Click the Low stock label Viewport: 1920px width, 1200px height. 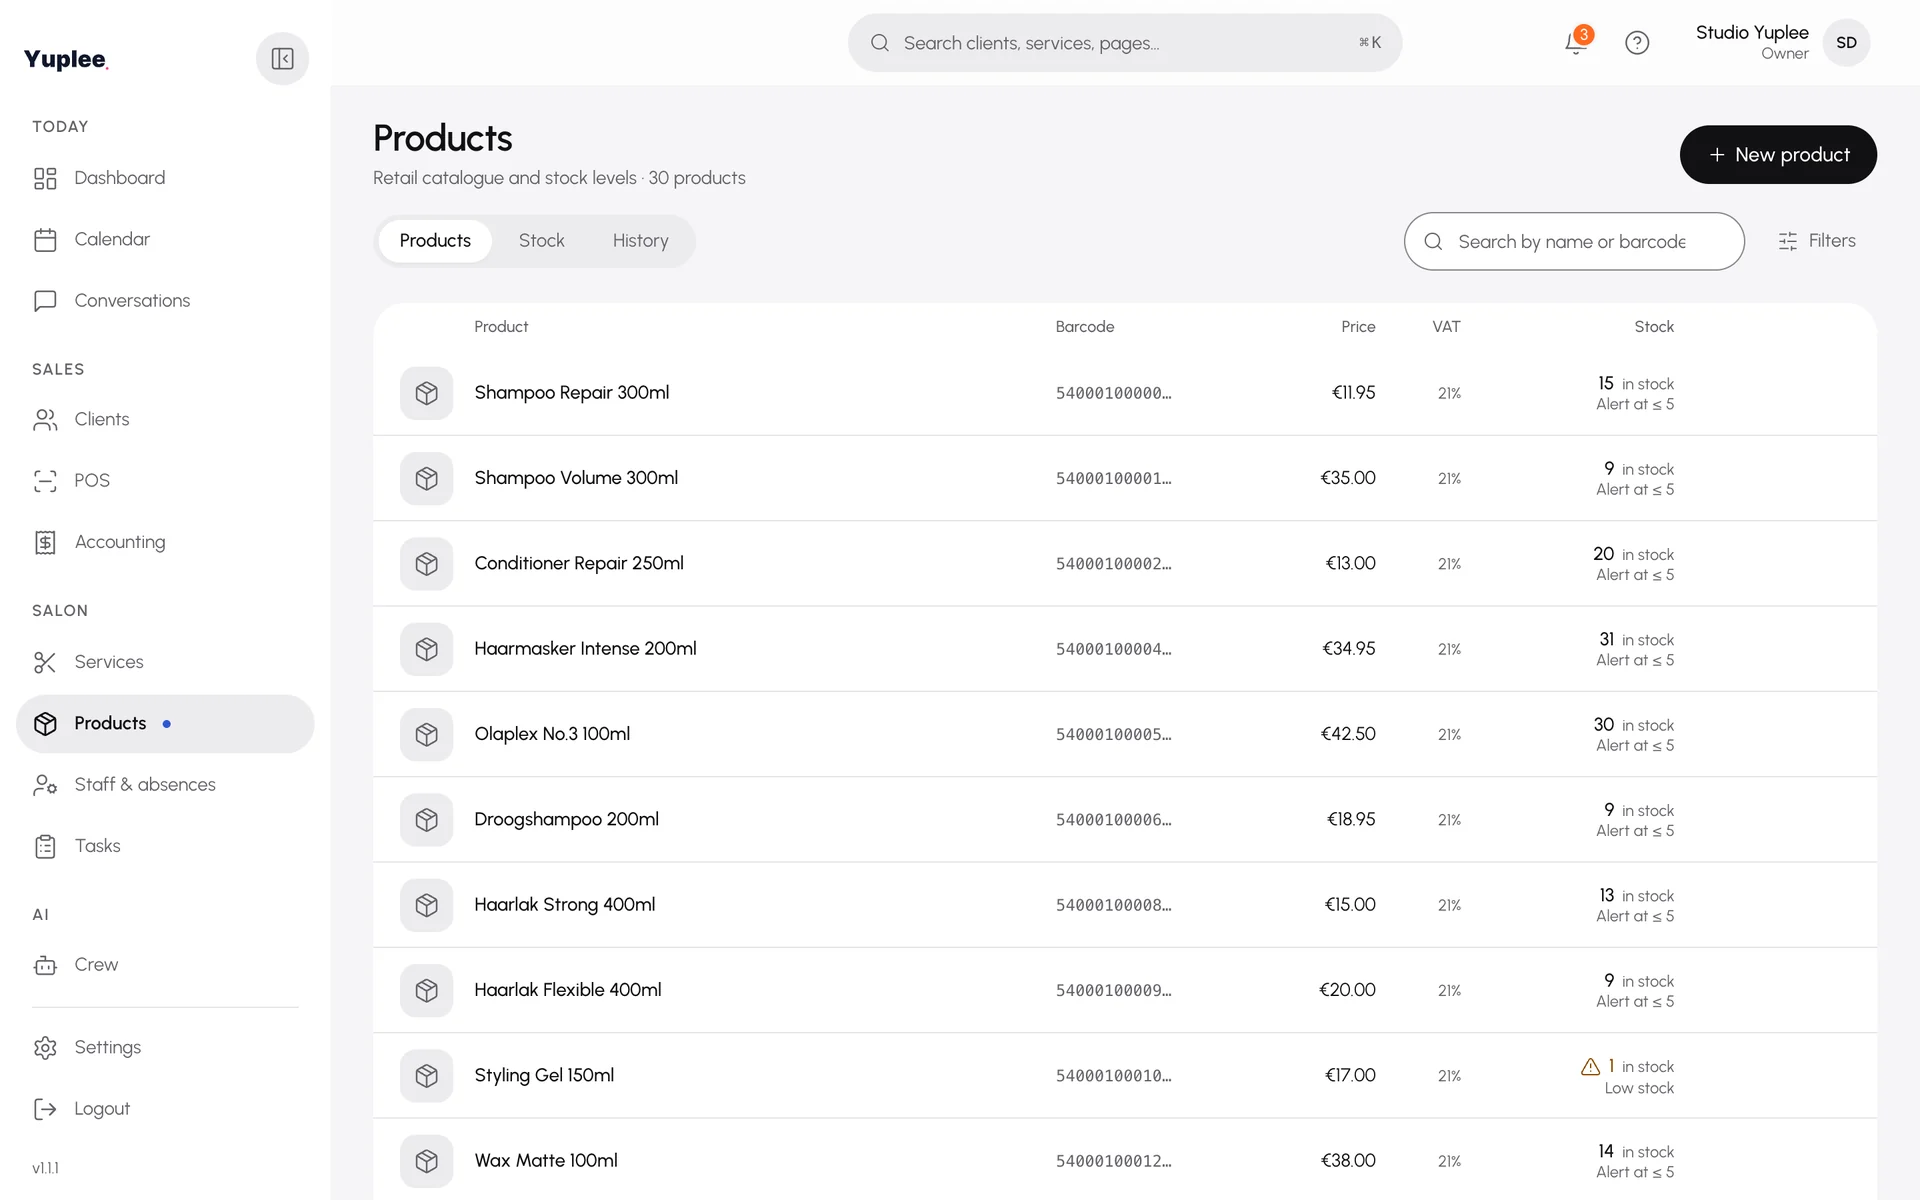tap(1639, 1088)
